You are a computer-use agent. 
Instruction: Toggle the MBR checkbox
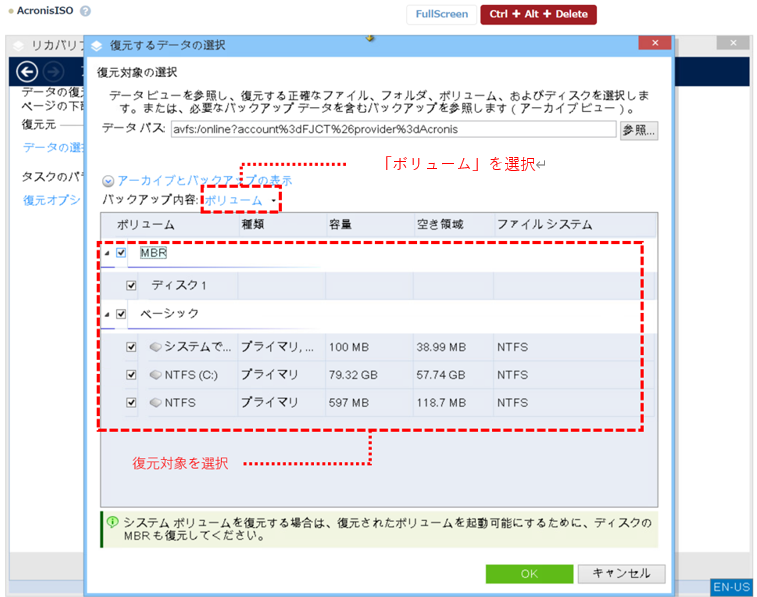tap(121, 253)
